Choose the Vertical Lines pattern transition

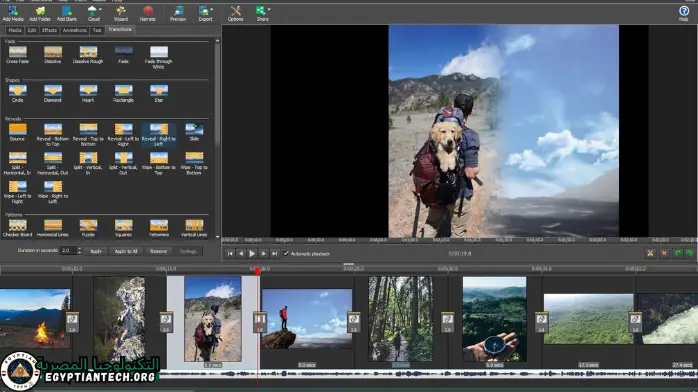click(x=194, y=228)
